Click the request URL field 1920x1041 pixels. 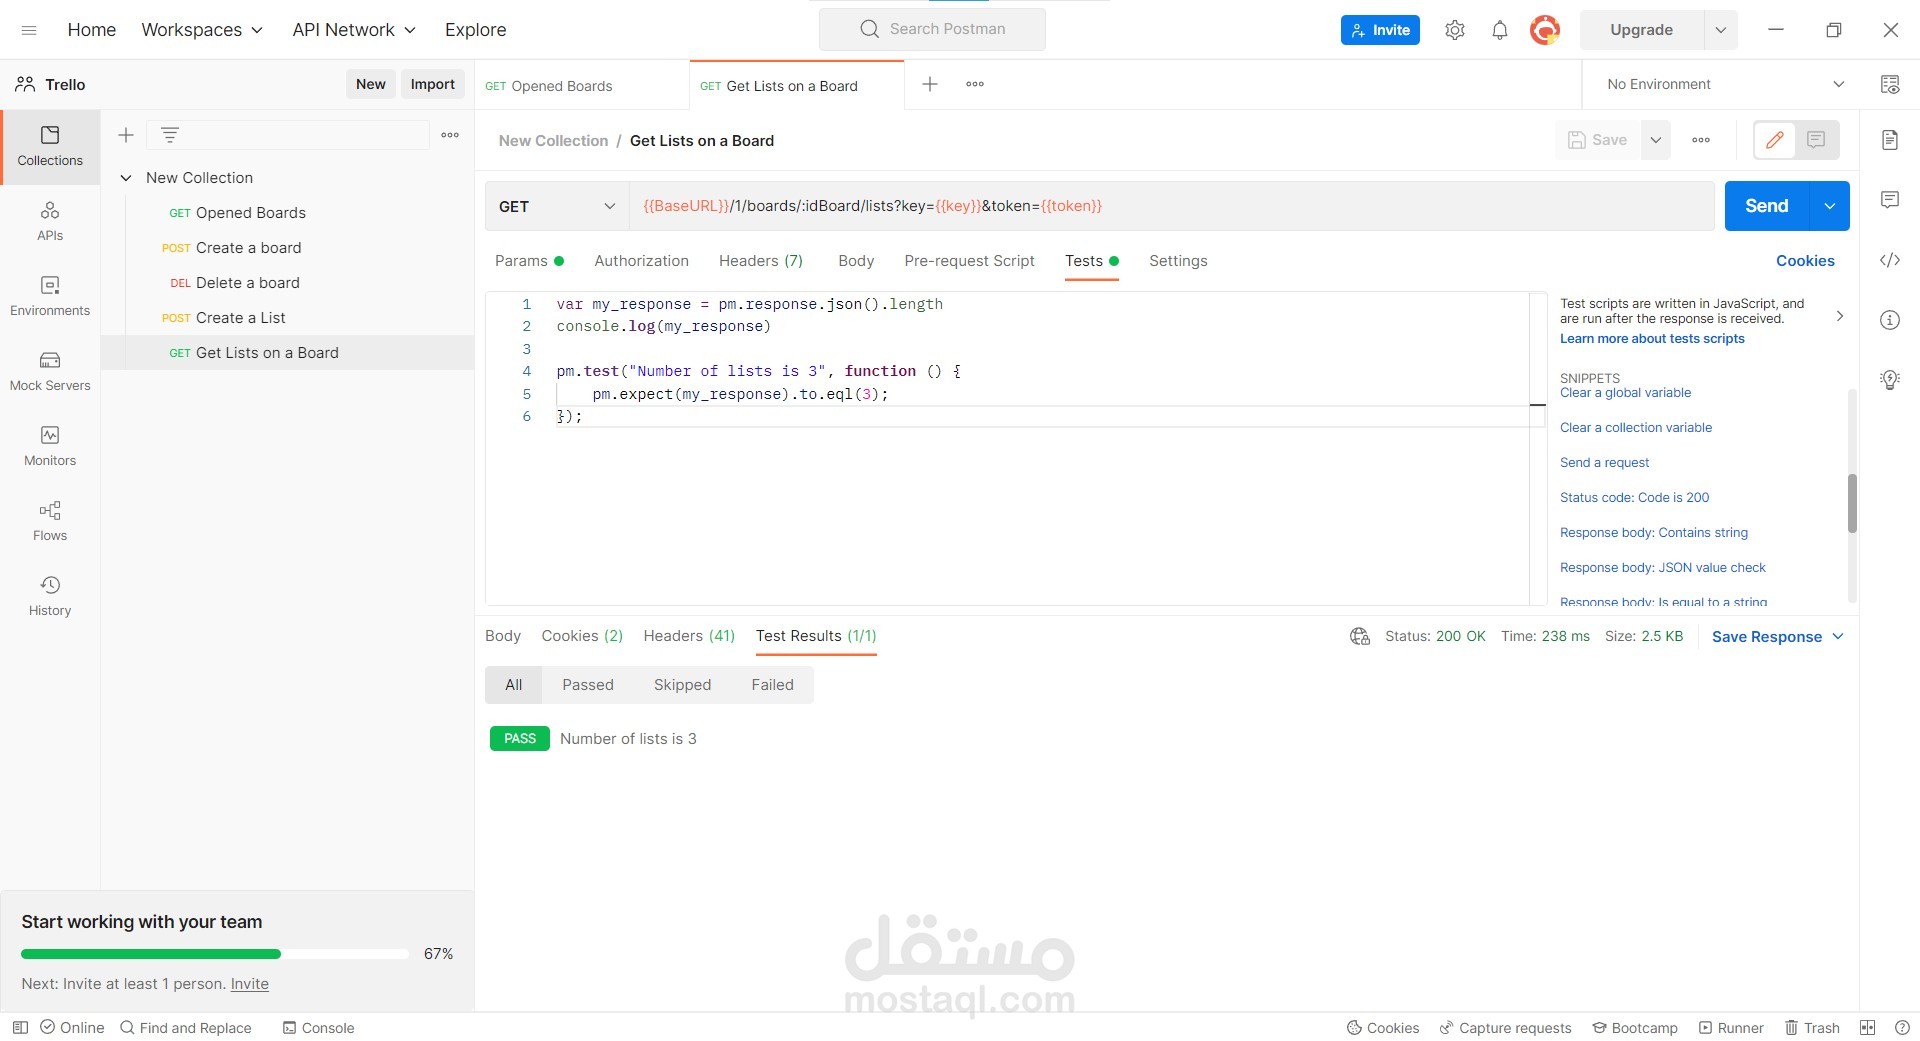pyautogui.click(x=1171, y=206)
